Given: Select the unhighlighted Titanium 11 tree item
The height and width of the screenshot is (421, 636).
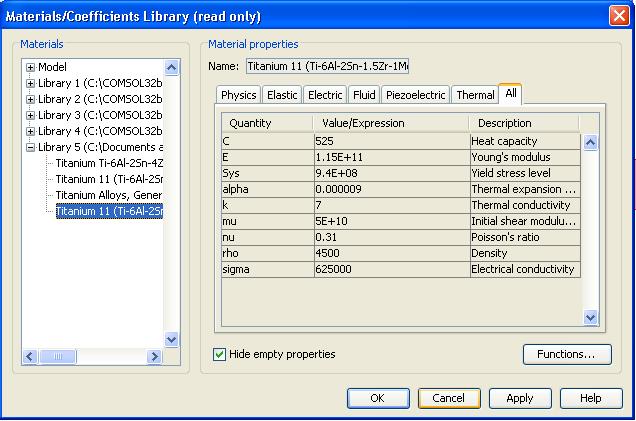Looking at the screenshot, I should click(109, 179).
